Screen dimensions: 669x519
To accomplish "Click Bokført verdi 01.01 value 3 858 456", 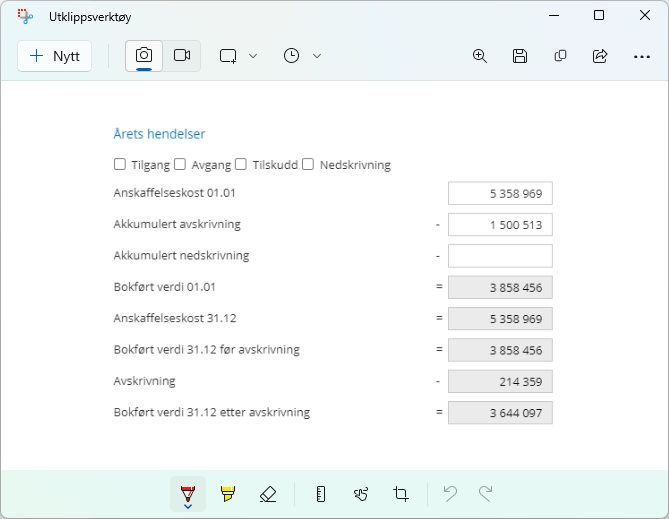I will pyautogui.click(x=500, y=287).
